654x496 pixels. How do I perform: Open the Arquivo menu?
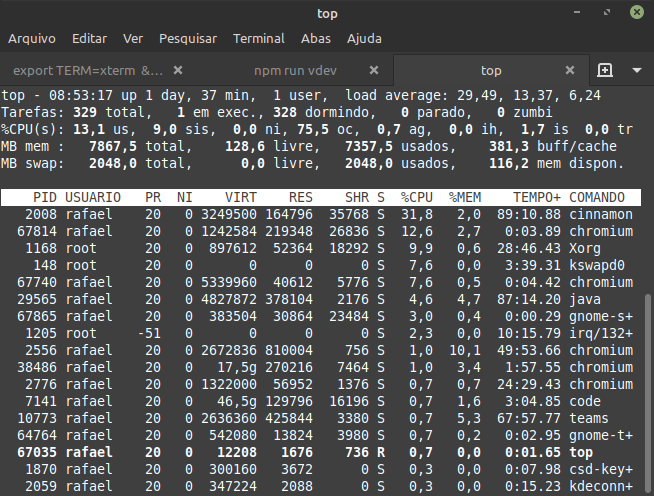pyautogui.click(x=32, y=38)
